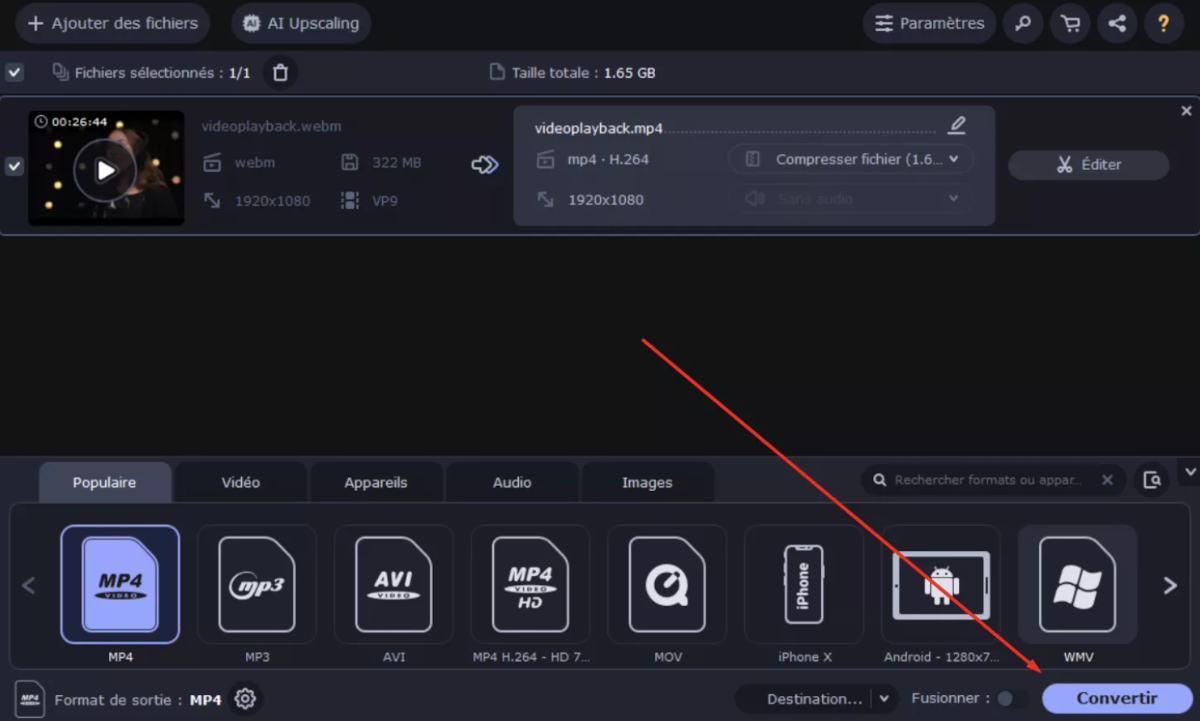Rename output file with pencil icon
Screen dimensions: 1200x721
tap(957, 125)
